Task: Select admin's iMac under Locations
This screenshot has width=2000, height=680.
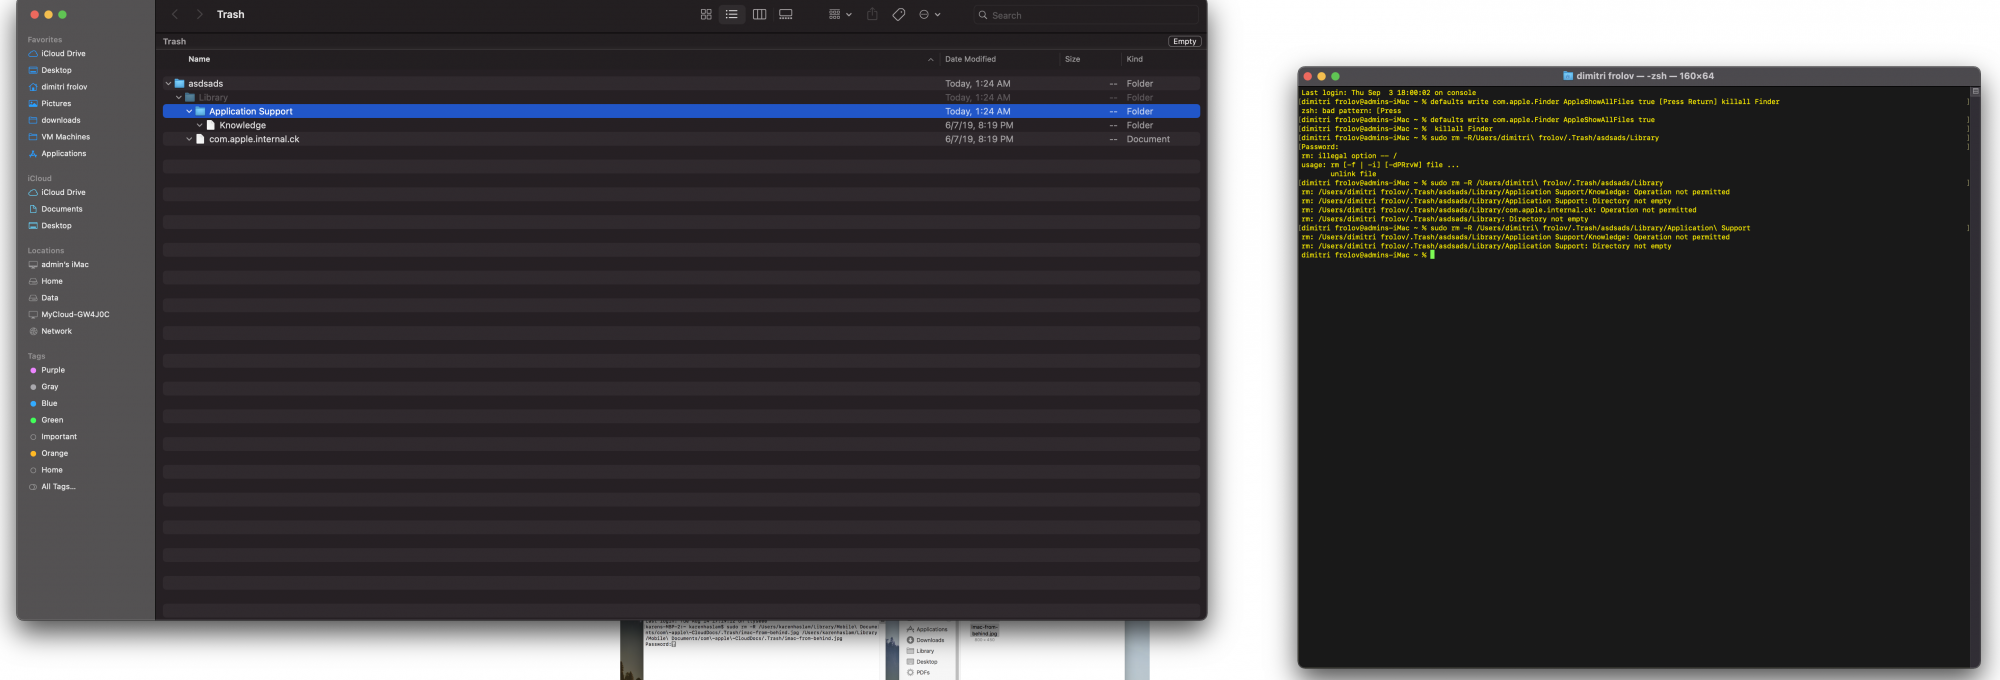Action: click(x=65, y=265)
